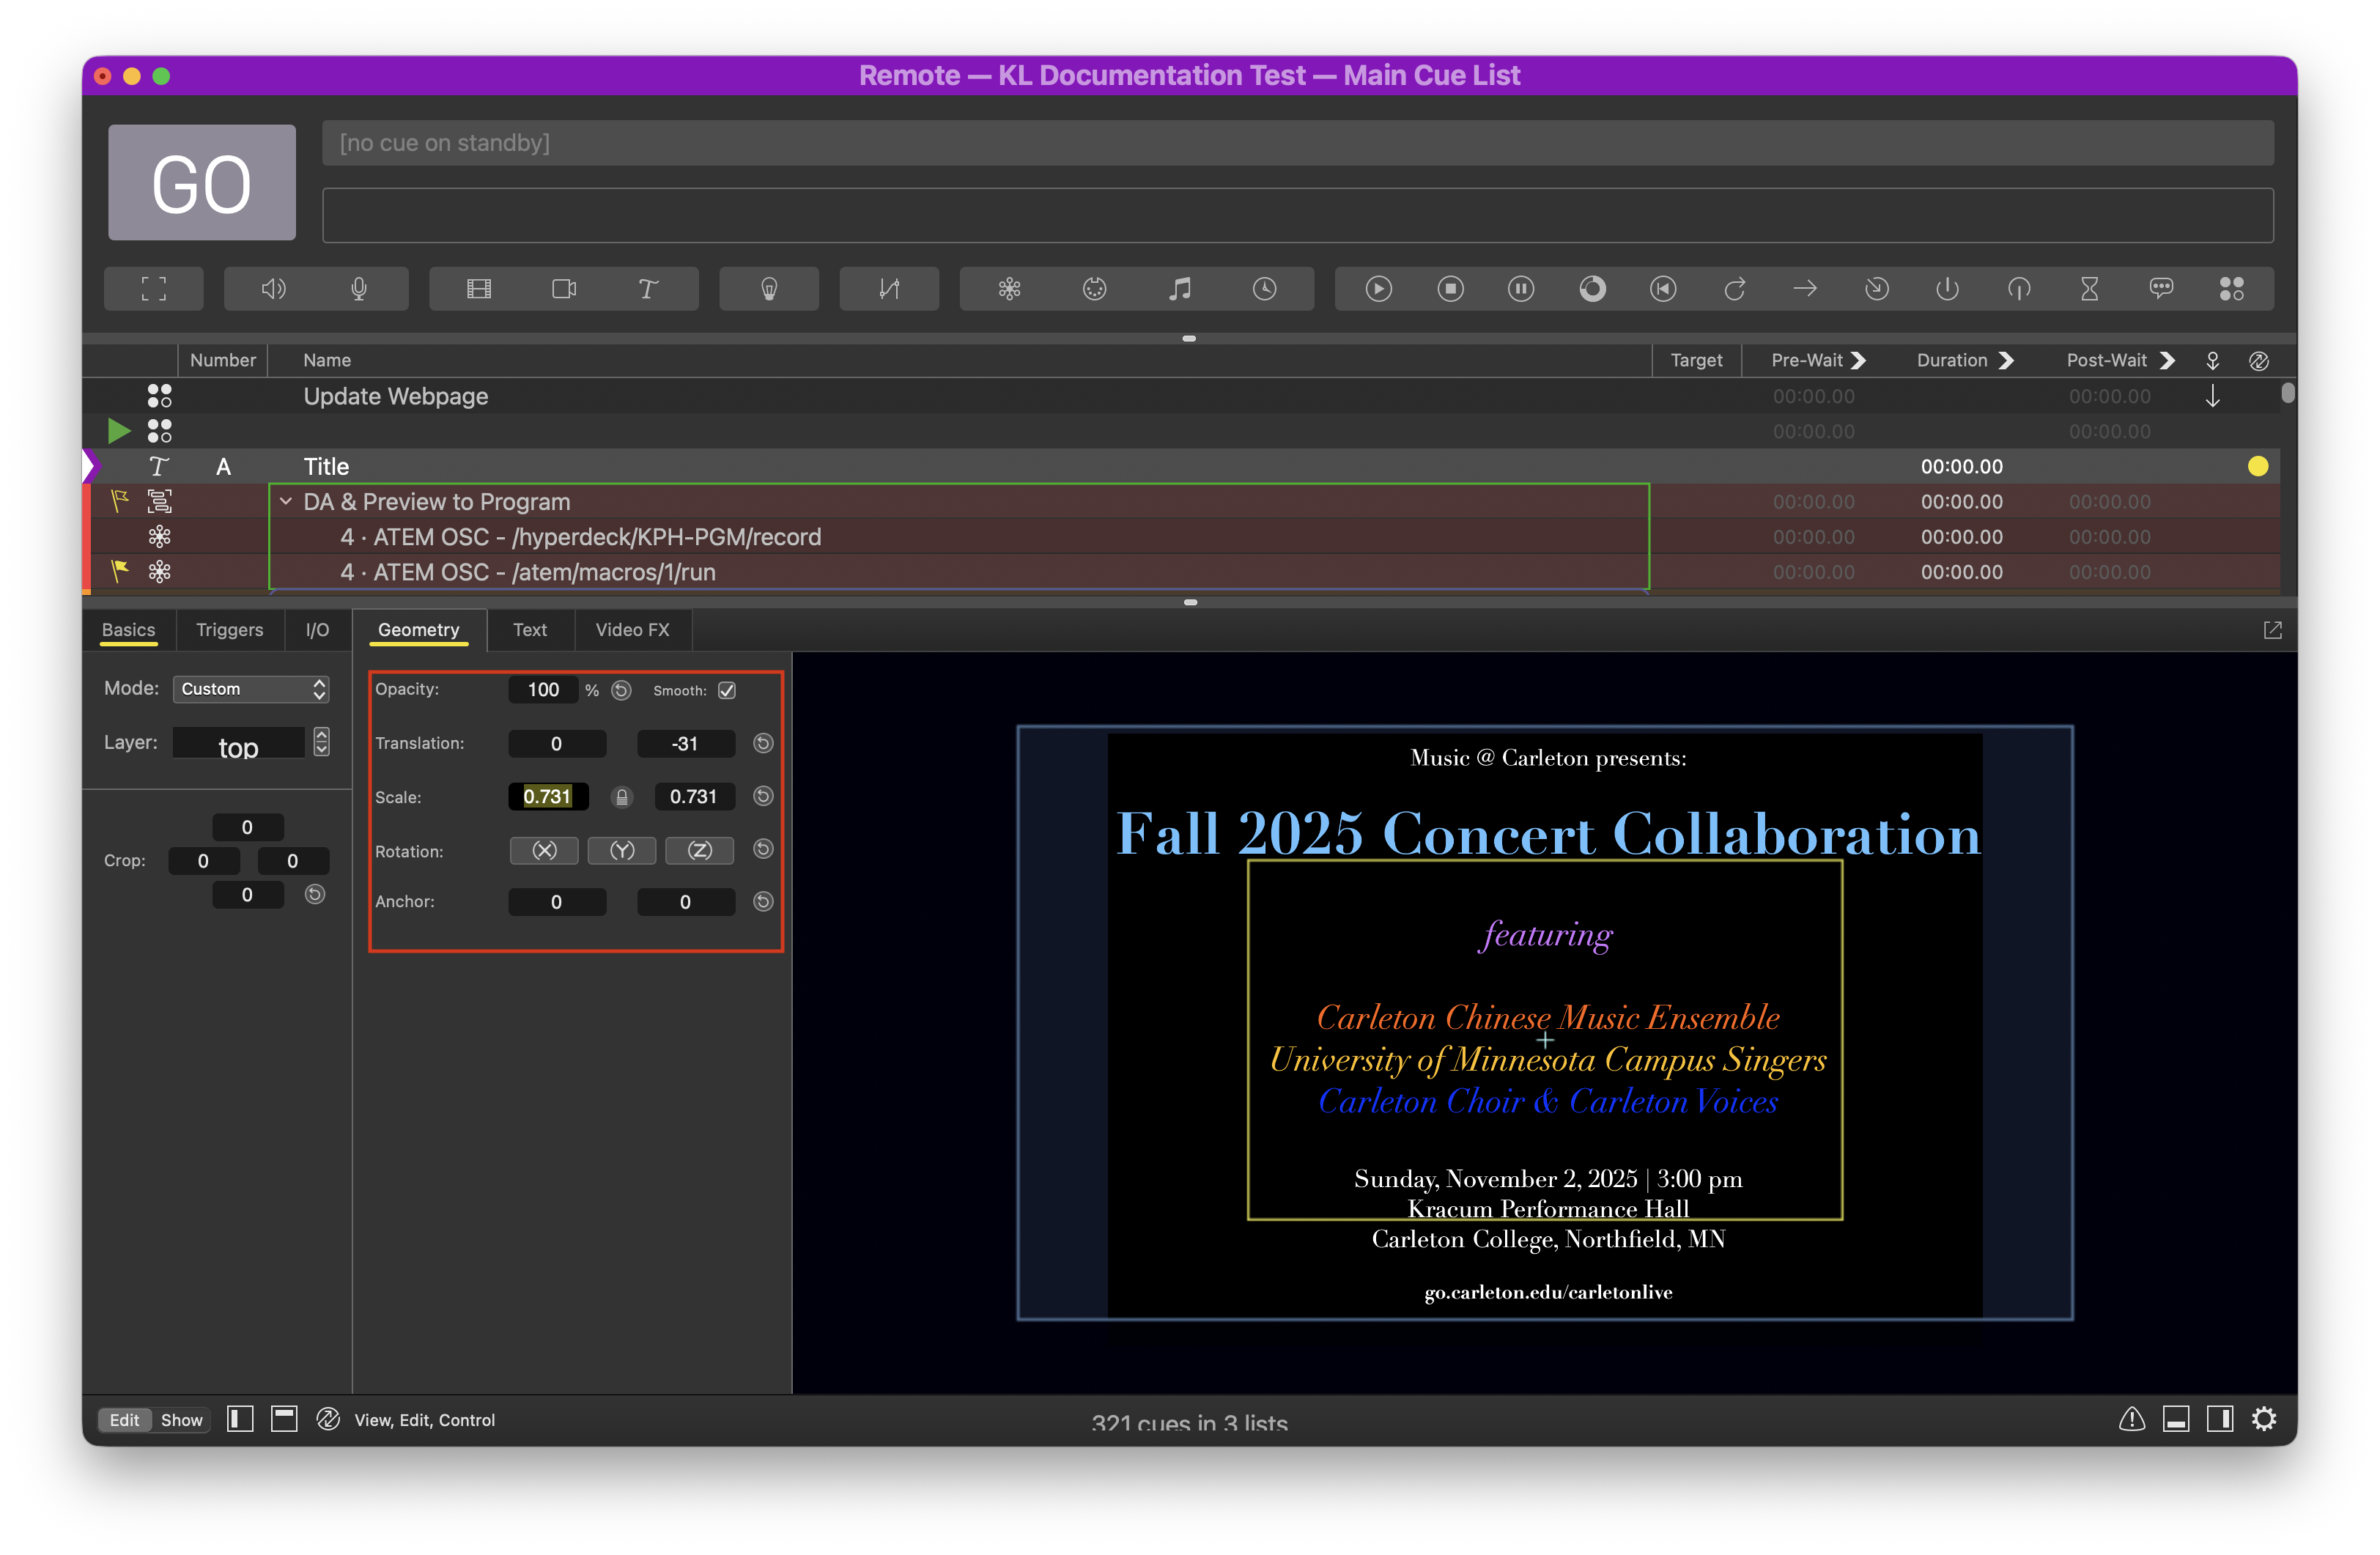Toggle the Scale aspect ratio lock

[x=621, y=797]
